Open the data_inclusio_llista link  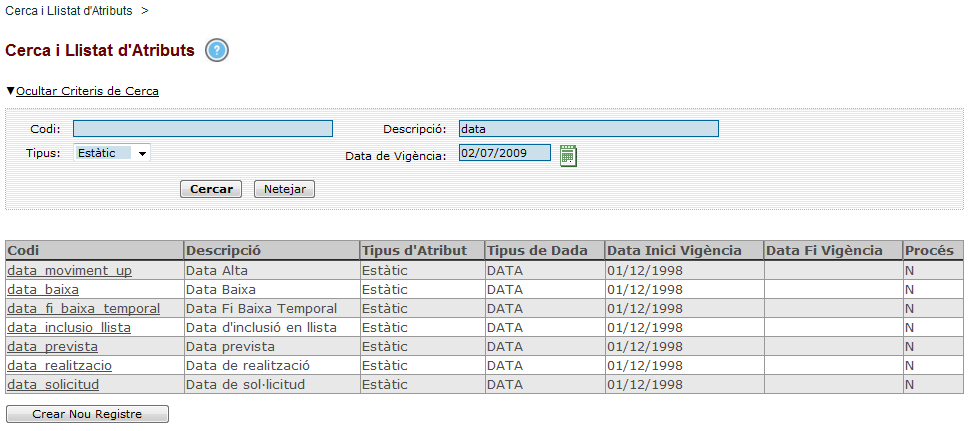pos(69,328)
